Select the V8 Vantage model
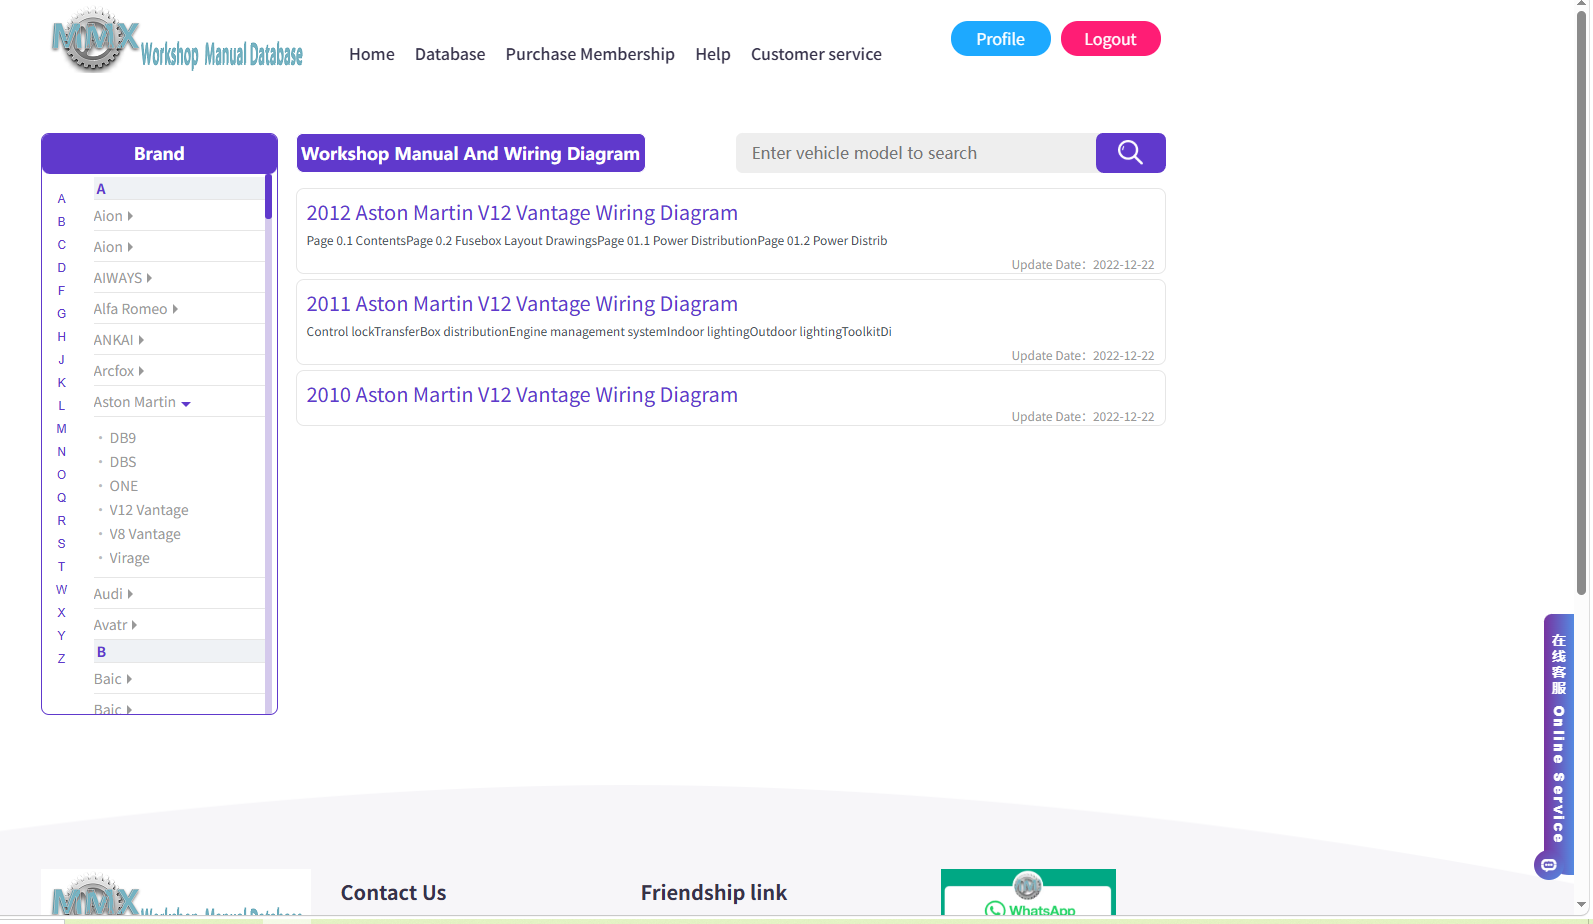1593x924 pixels. pos(145,534)
